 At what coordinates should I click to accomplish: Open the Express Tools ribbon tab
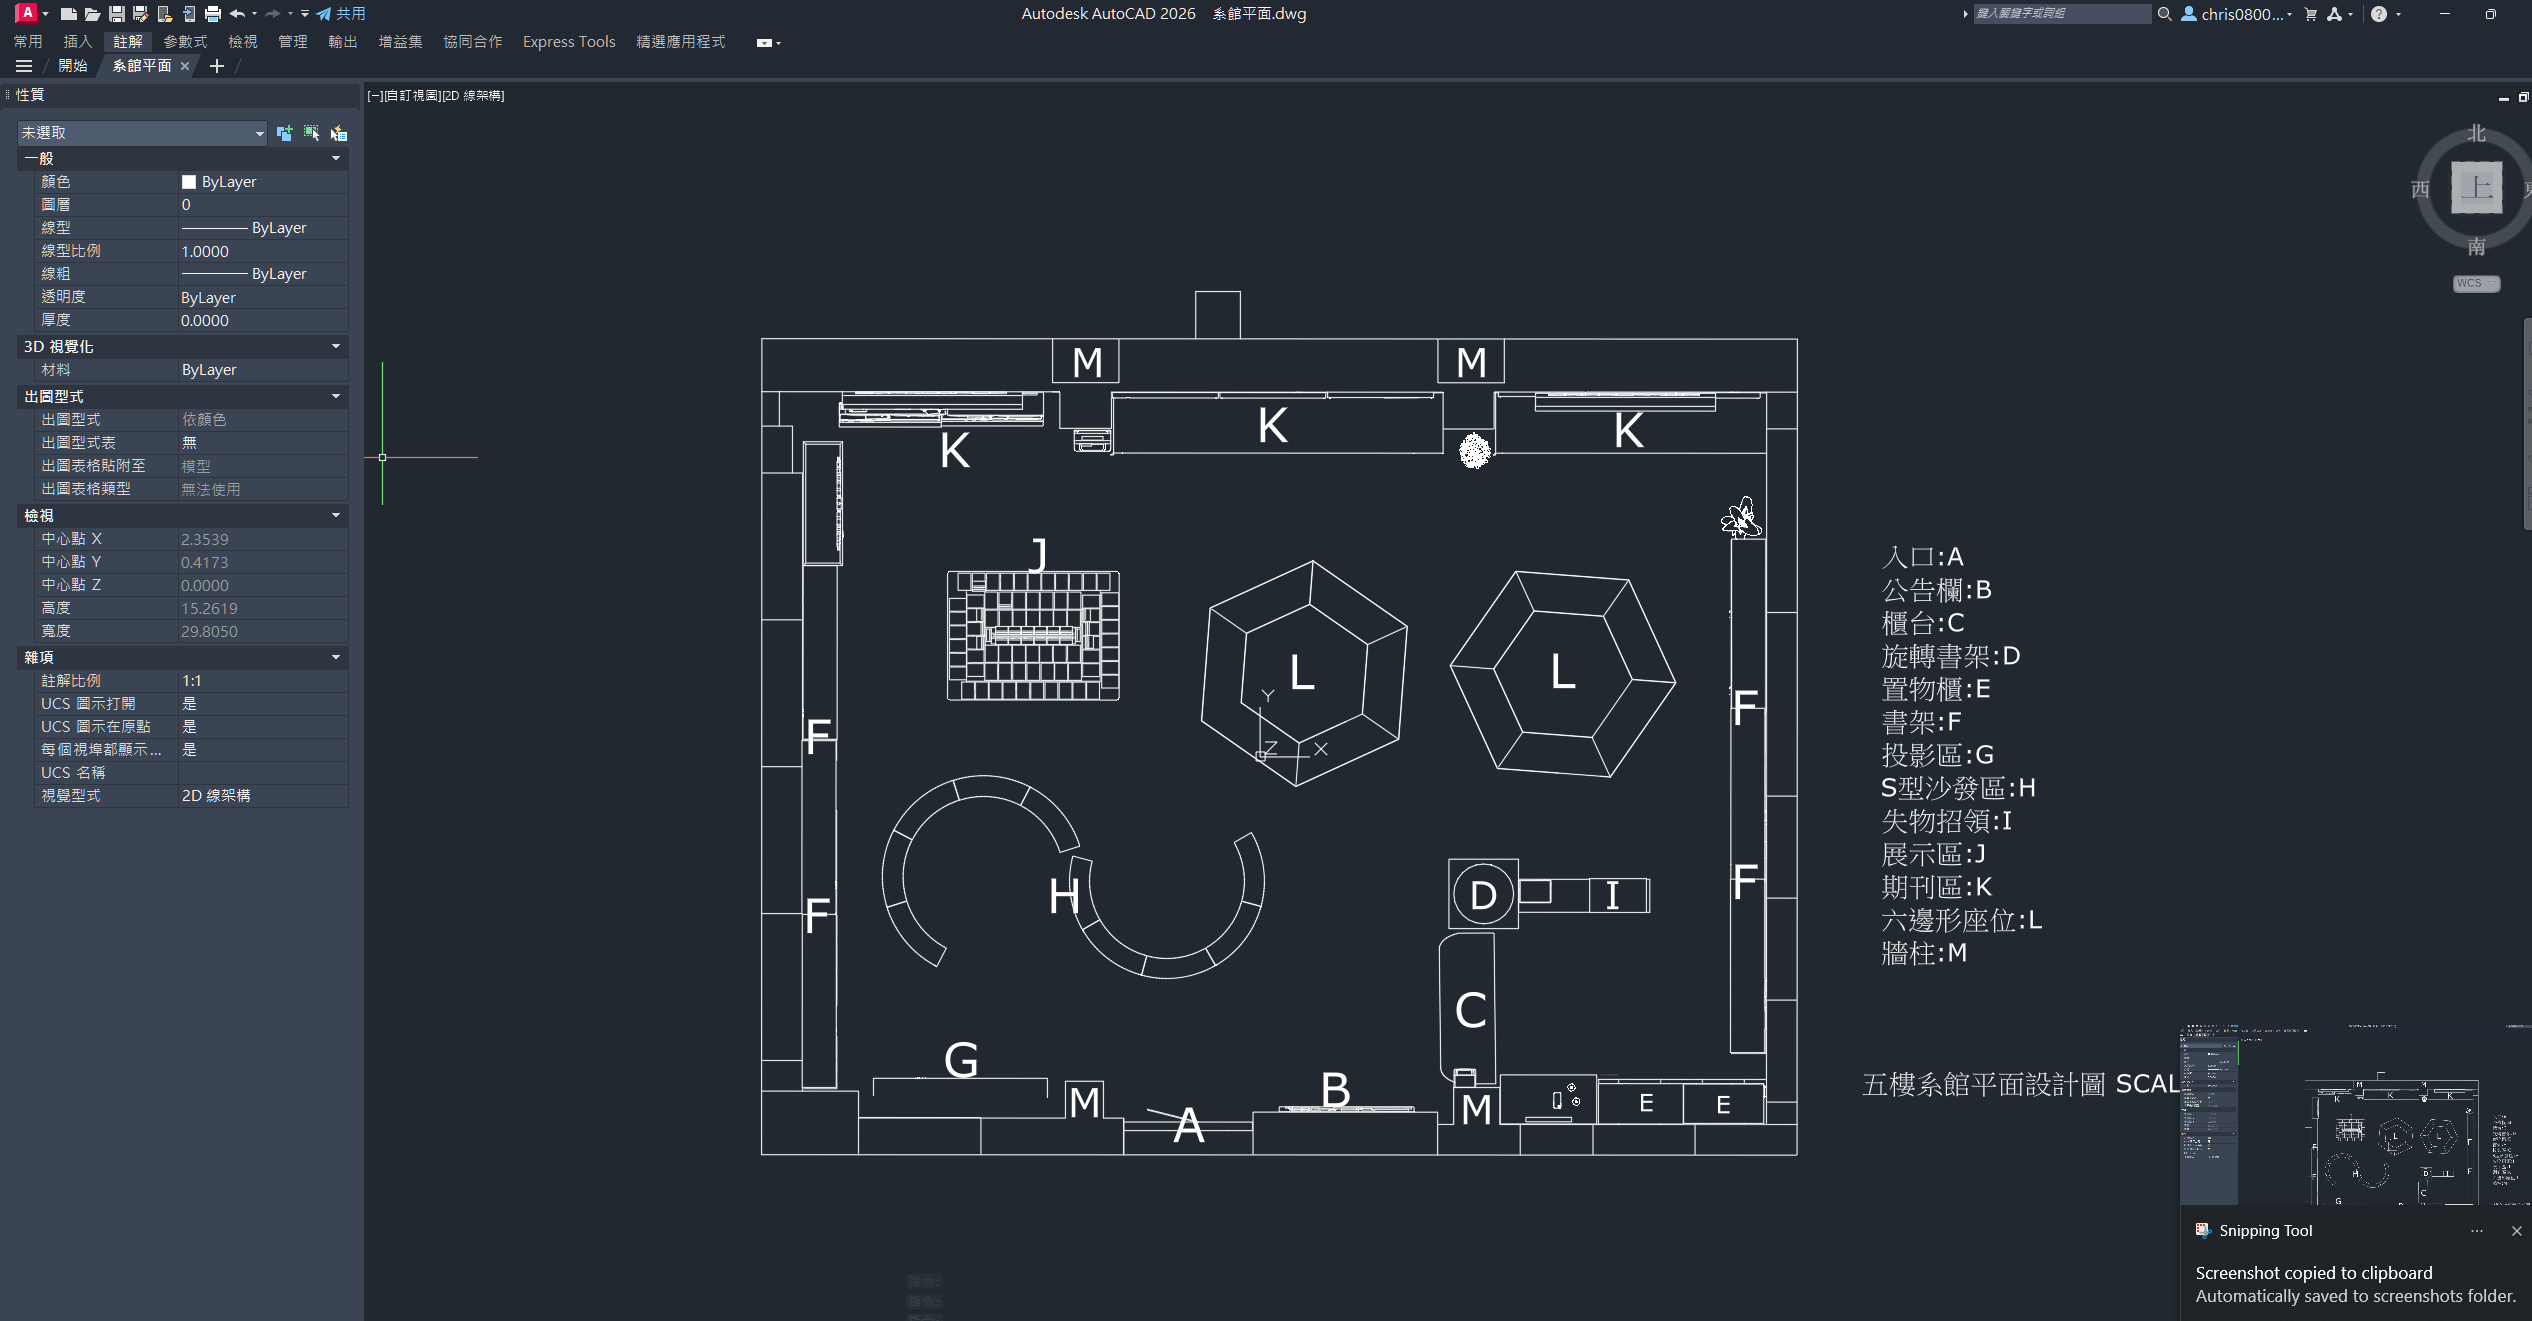point(568,42)
